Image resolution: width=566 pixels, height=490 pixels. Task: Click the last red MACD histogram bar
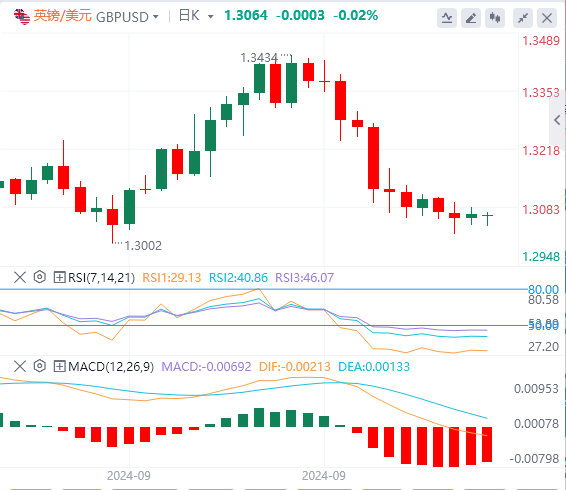point(487,444)
